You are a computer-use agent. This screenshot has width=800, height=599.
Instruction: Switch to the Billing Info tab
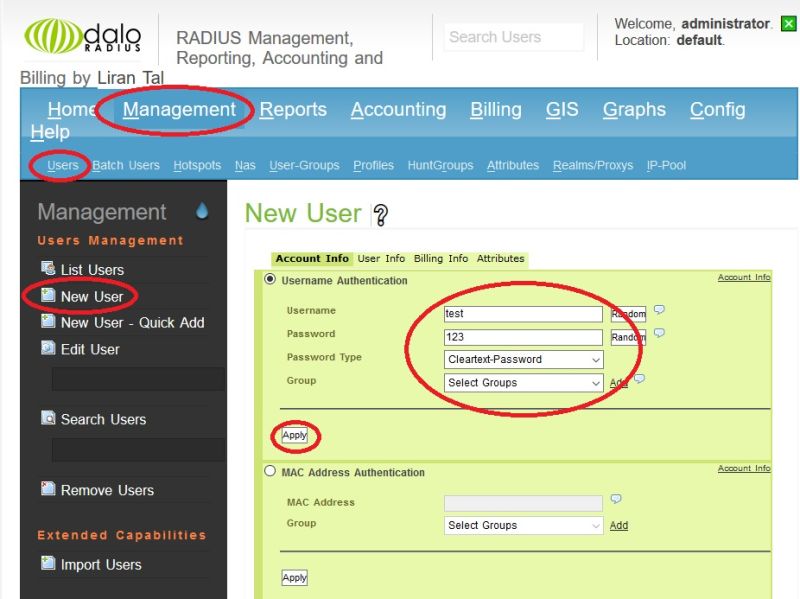tap(441, 259)
